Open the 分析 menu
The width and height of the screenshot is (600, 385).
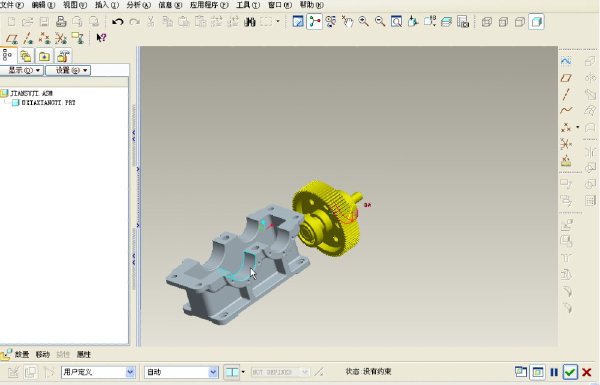point(138,5)
